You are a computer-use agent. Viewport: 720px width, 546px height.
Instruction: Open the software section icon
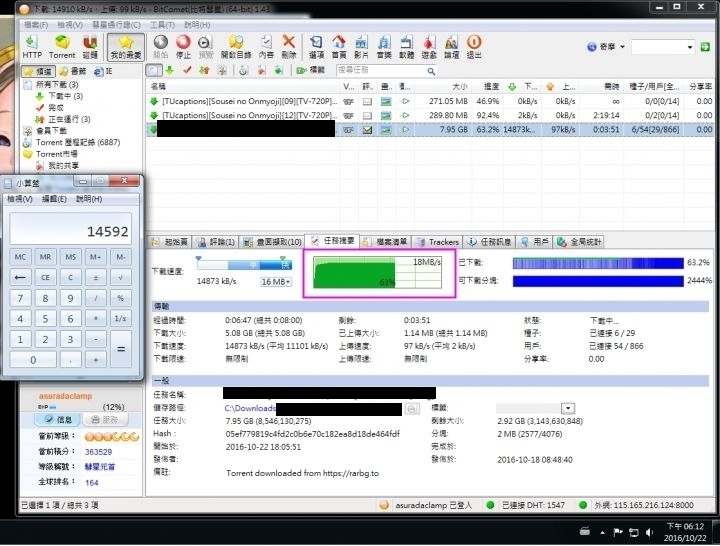(406, 47)
